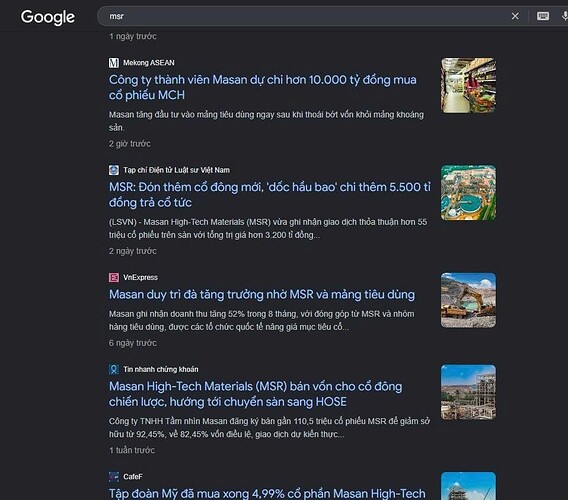Open the excavator thumbnail of the VnExpress article
The image size is (568, 500).
468,300
